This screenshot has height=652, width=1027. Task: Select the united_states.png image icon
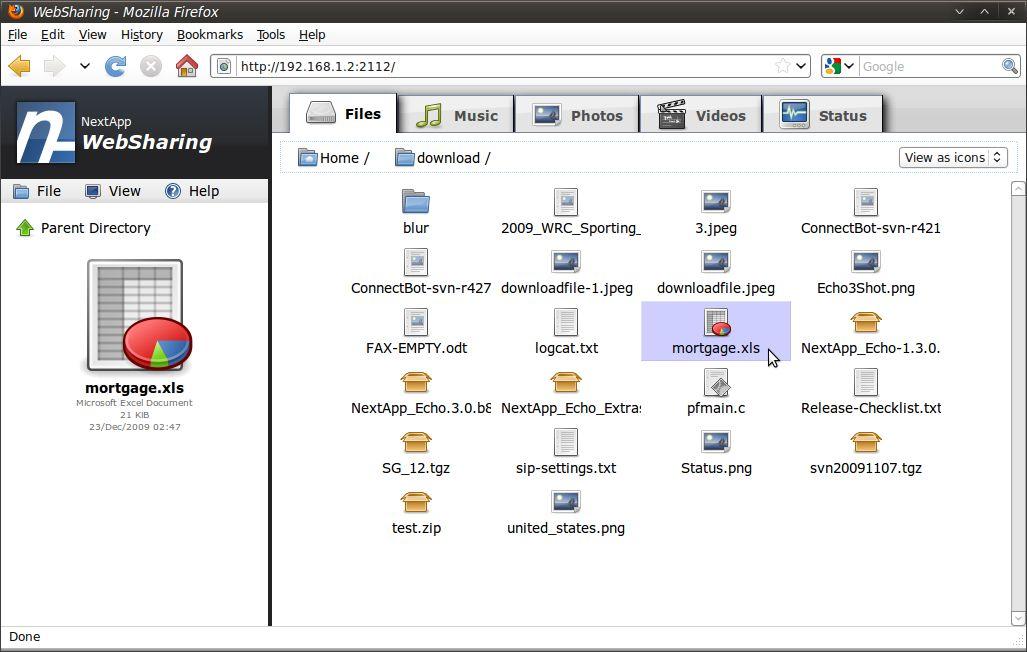click(566, 503)
